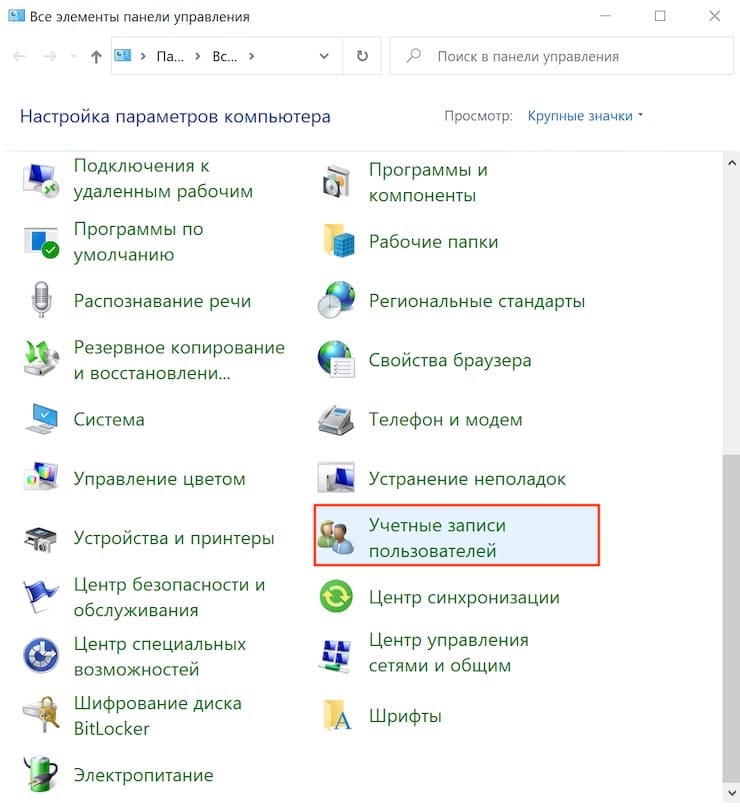This screenshot has width=740, height=807.
Task: Click the Резервное копирование и восстановление icon
Action: pyautogui.click(x=41, y=359)
